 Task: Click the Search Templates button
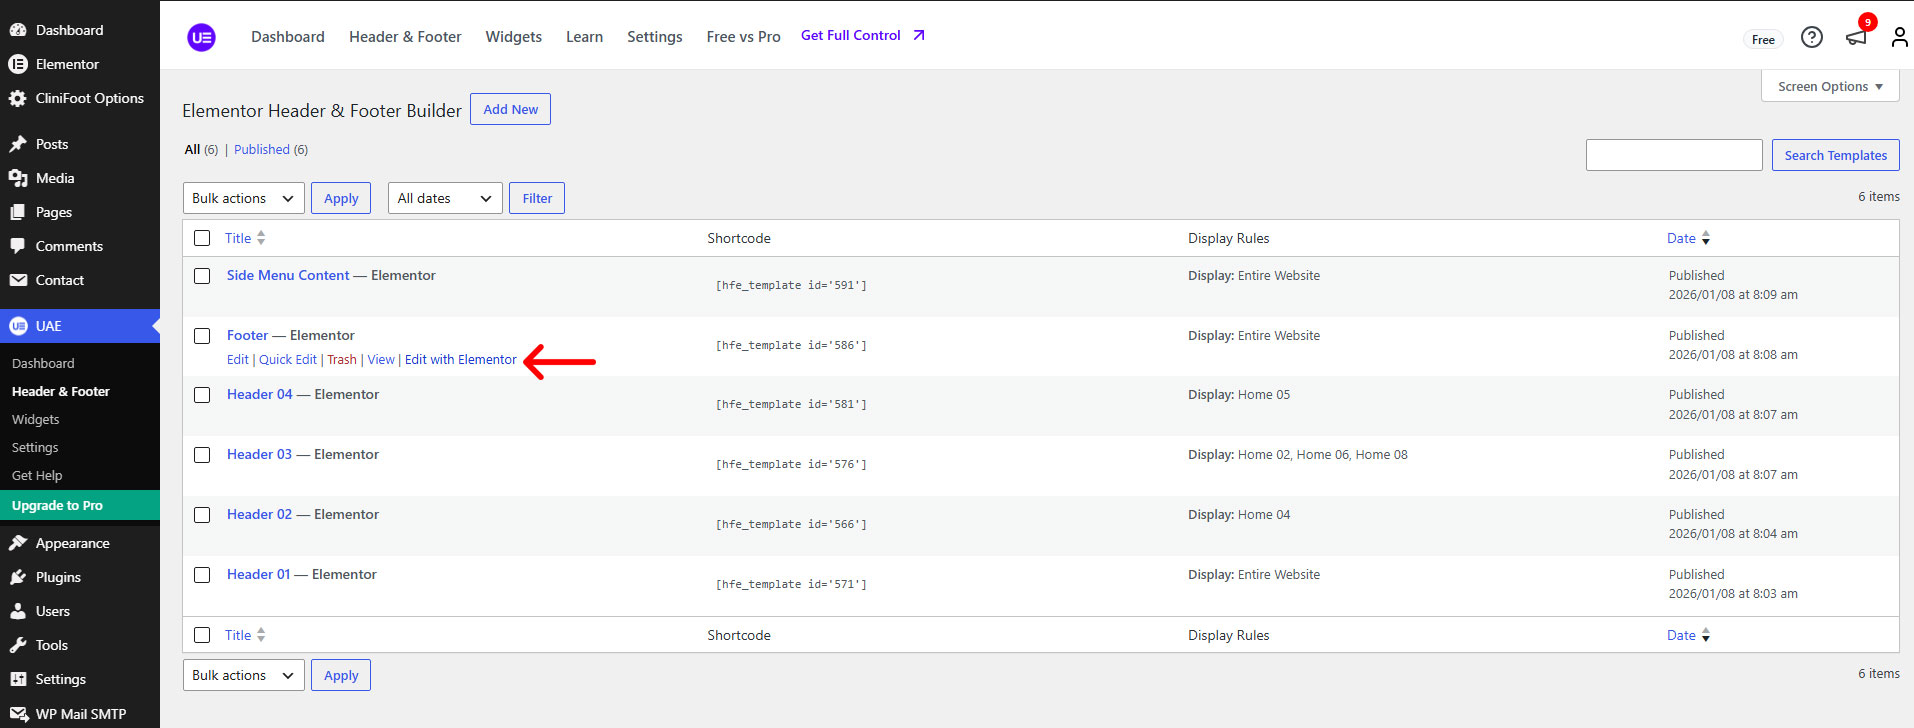(x=1835, y=155)
